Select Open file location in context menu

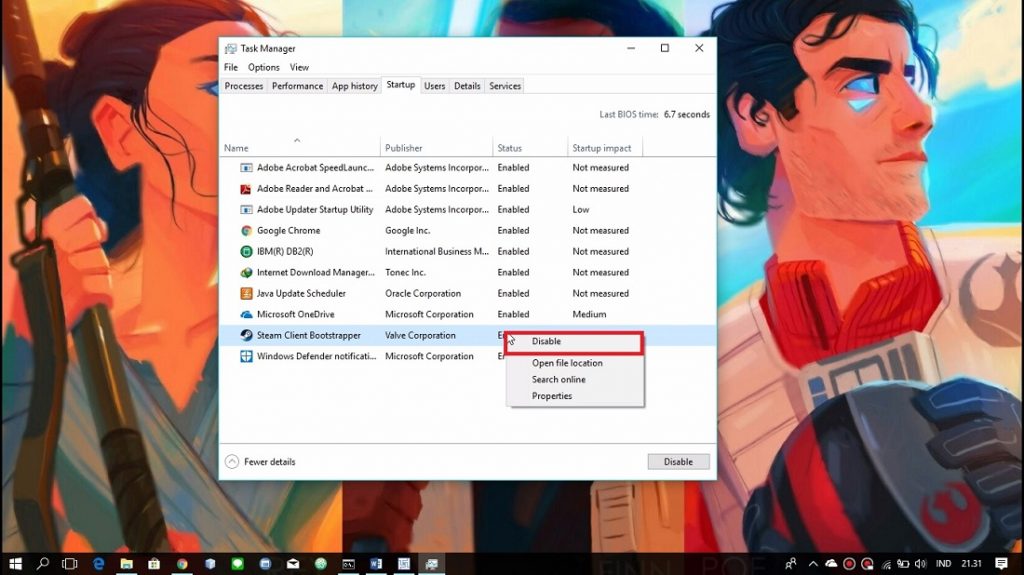(567, 363)
